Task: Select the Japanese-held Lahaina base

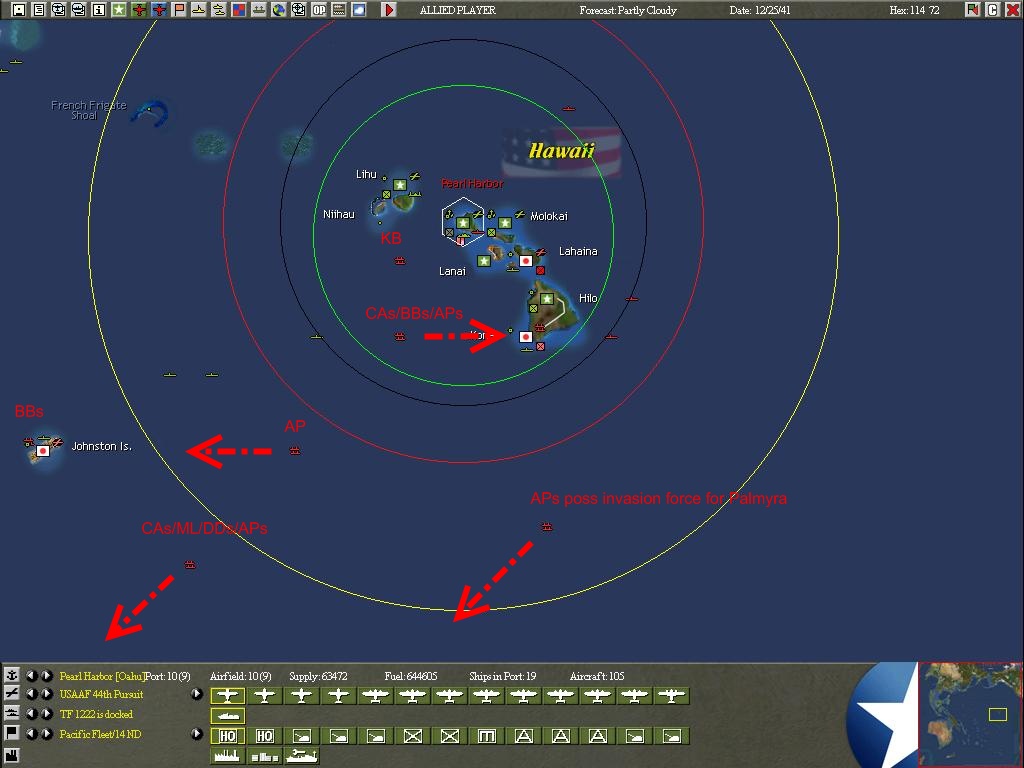Action: 526,261
